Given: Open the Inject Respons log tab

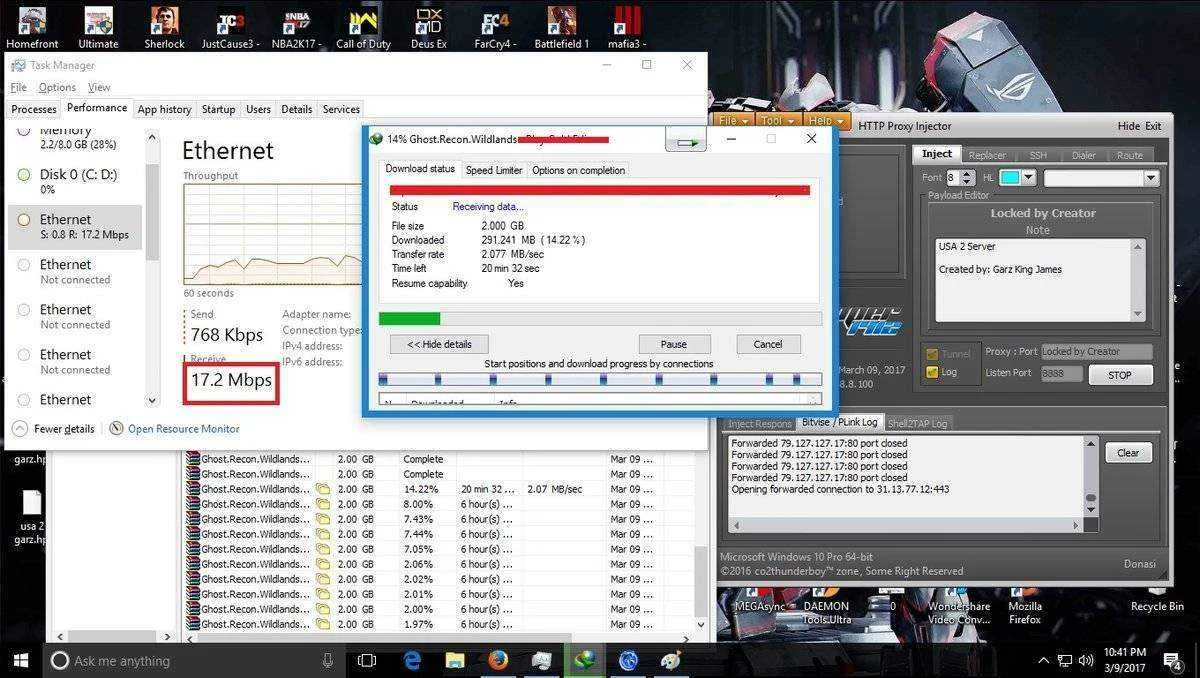Looking at the screenshot, I should click(x=759, y=423).
